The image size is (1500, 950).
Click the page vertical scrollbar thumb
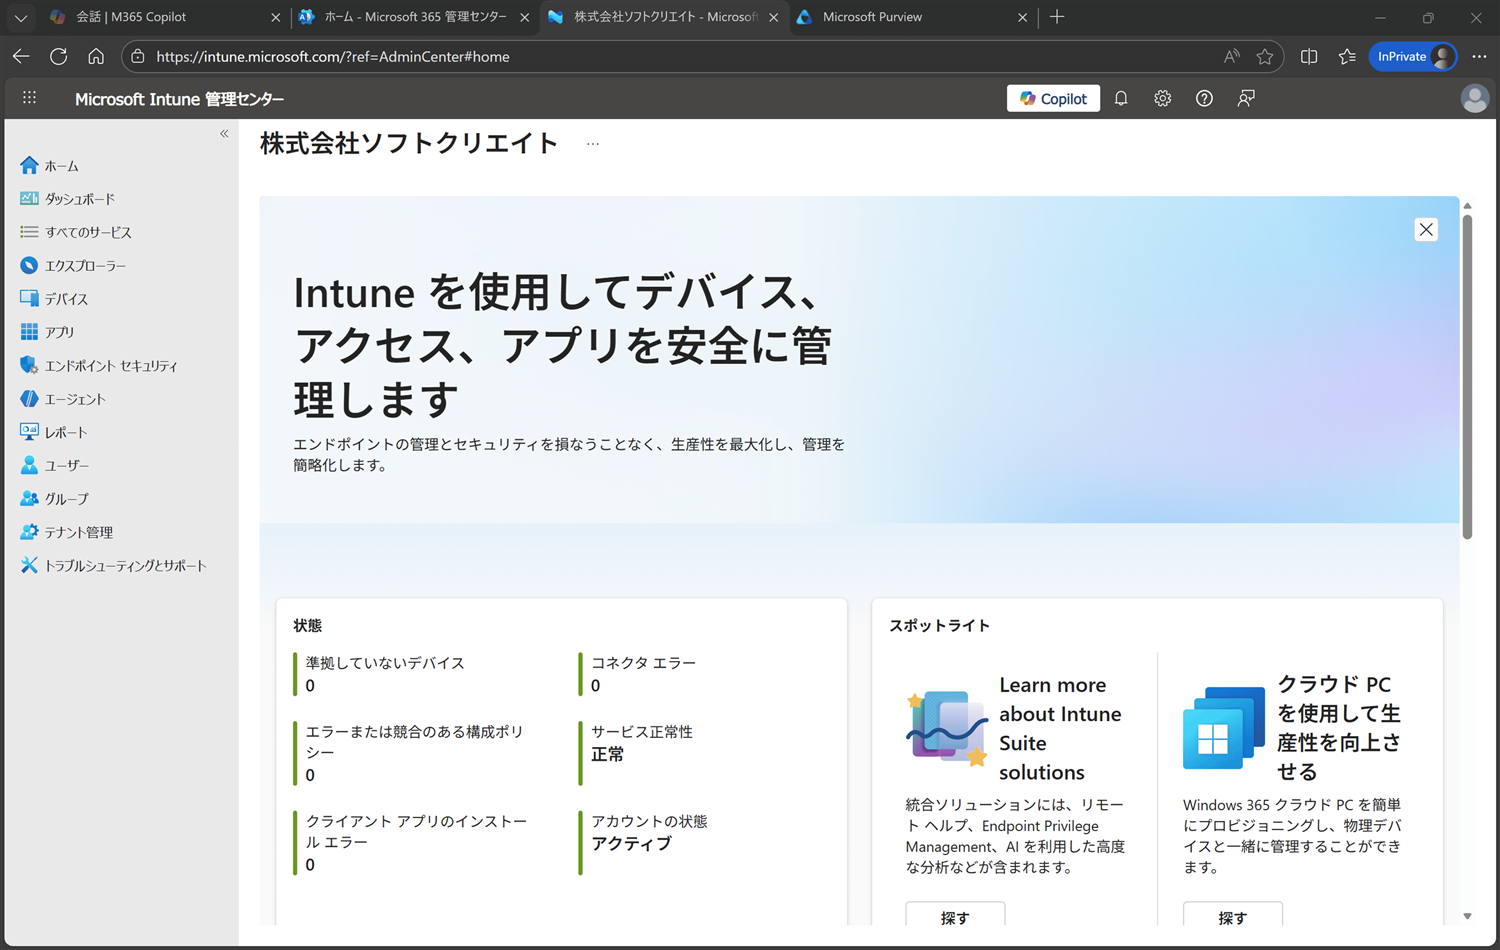coord(1467,375)
